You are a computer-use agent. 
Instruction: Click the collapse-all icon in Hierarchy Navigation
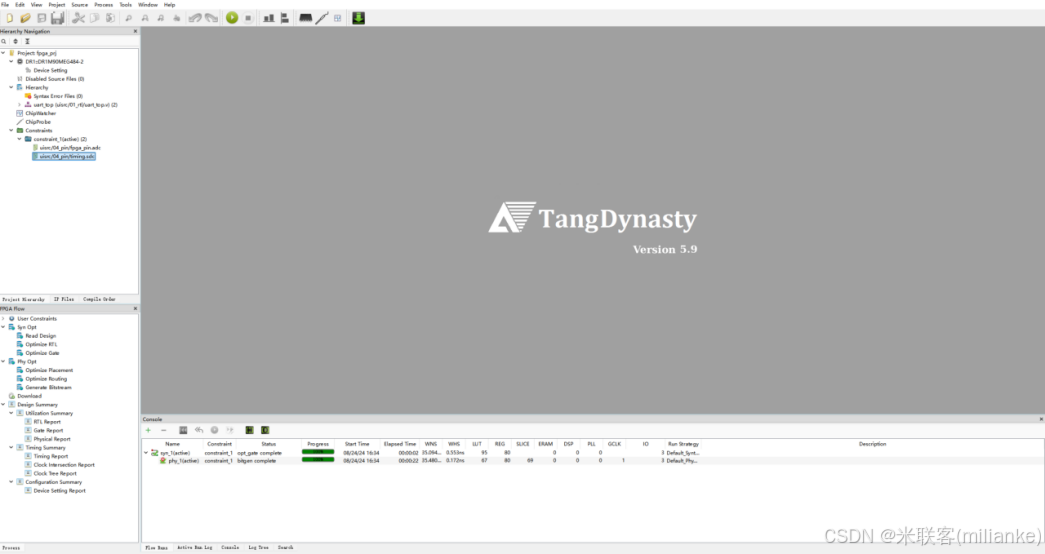(x=27, y=41)
